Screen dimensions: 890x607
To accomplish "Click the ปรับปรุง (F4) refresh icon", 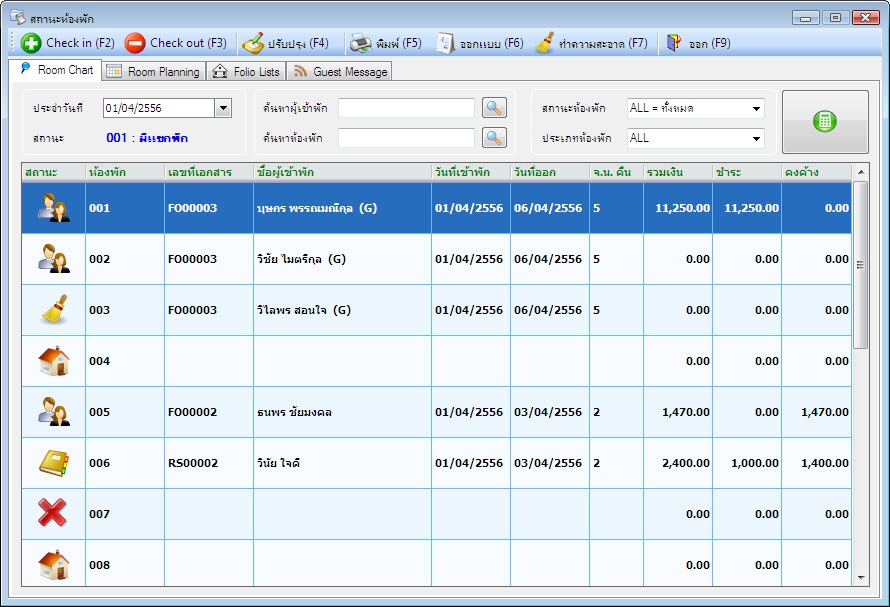I will [254, 43].
